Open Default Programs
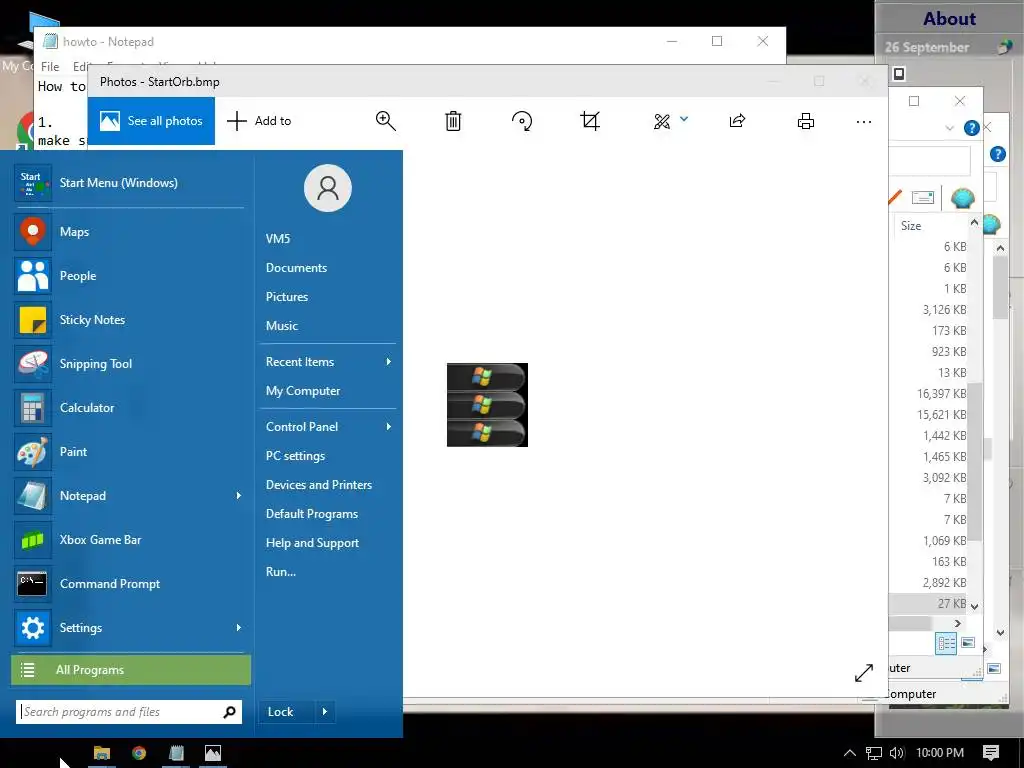 [312, 514]
